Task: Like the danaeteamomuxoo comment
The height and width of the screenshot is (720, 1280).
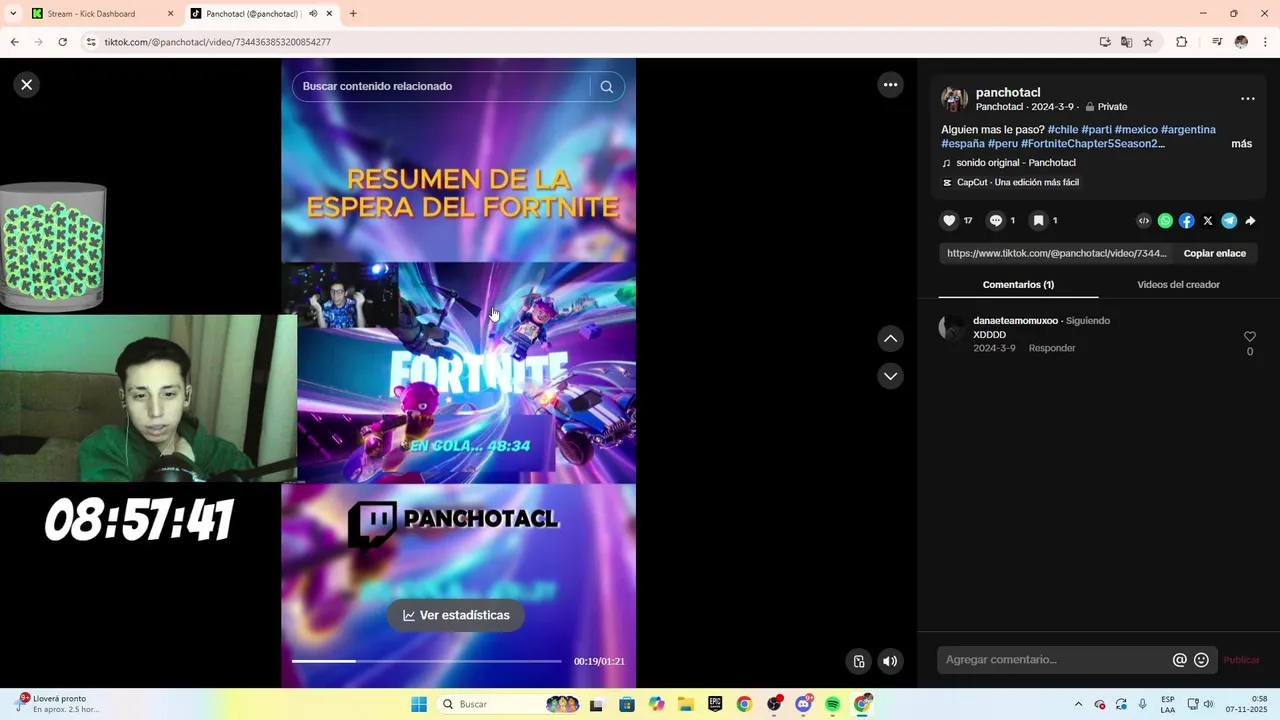Action: (1249, 337)
